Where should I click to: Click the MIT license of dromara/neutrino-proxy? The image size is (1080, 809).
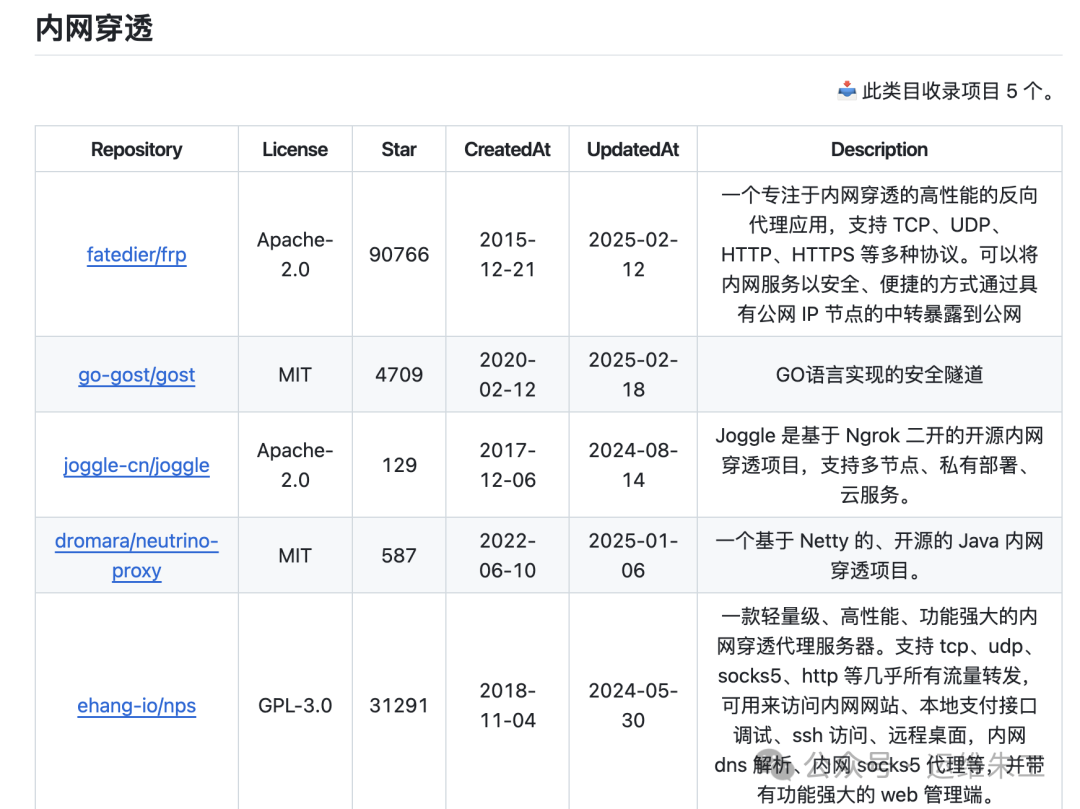295,556
